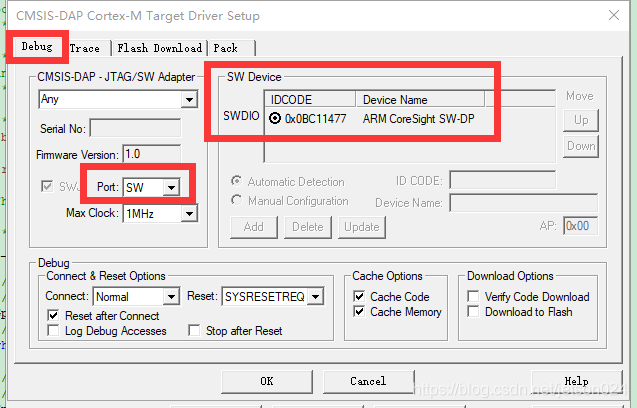Click the Delete button

pyautogui.click(x=308, y=227)
